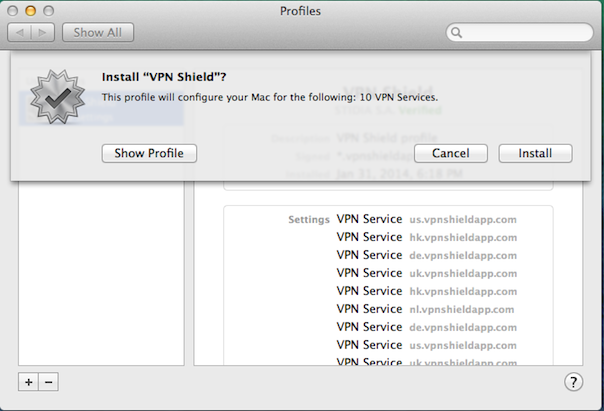Open Show Profile details
The image size is (604, 411).
149,153
